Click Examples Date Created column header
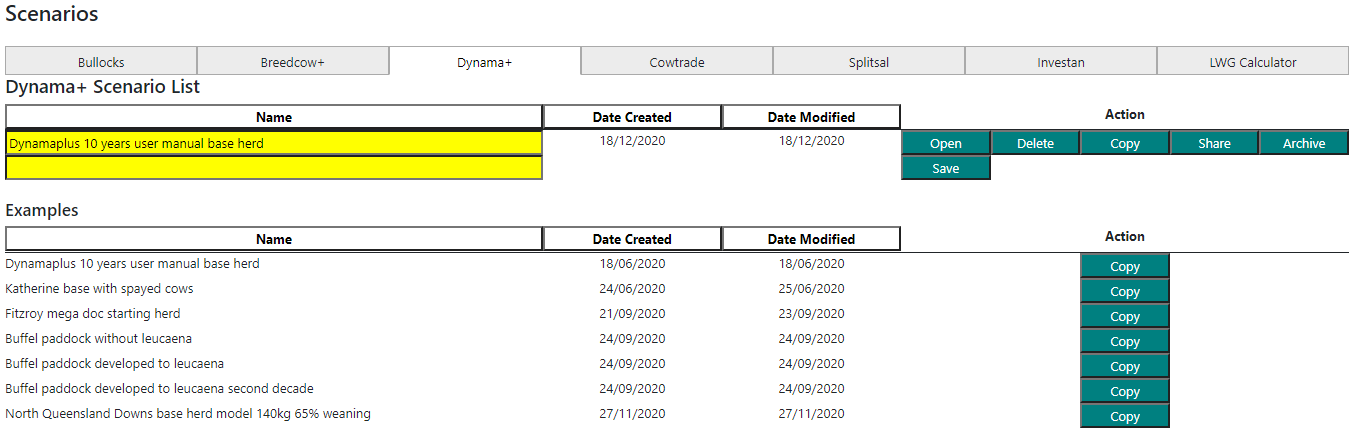The width and height of the screenshot is (1356, 433). click(x=632, y=239)
